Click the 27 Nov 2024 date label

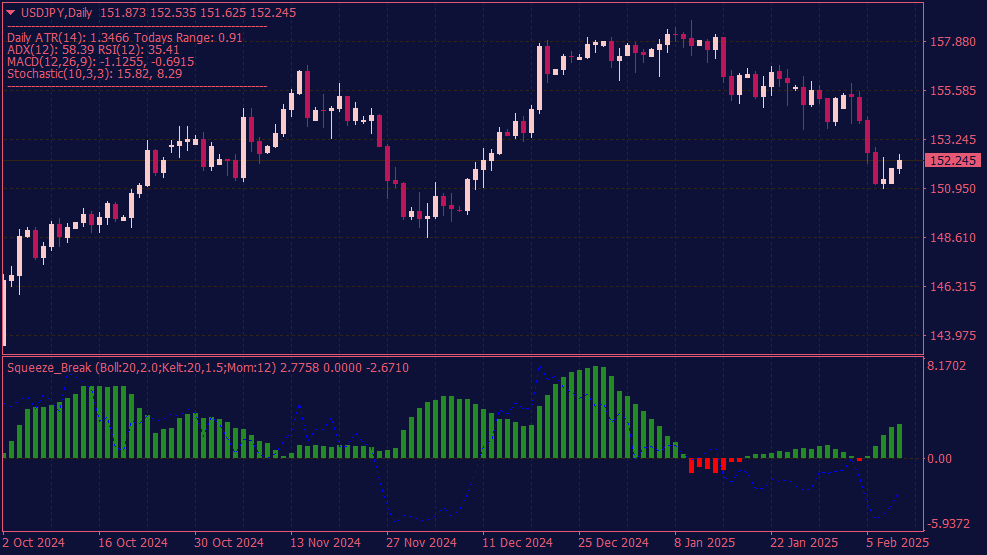click(x=421, y=542)
